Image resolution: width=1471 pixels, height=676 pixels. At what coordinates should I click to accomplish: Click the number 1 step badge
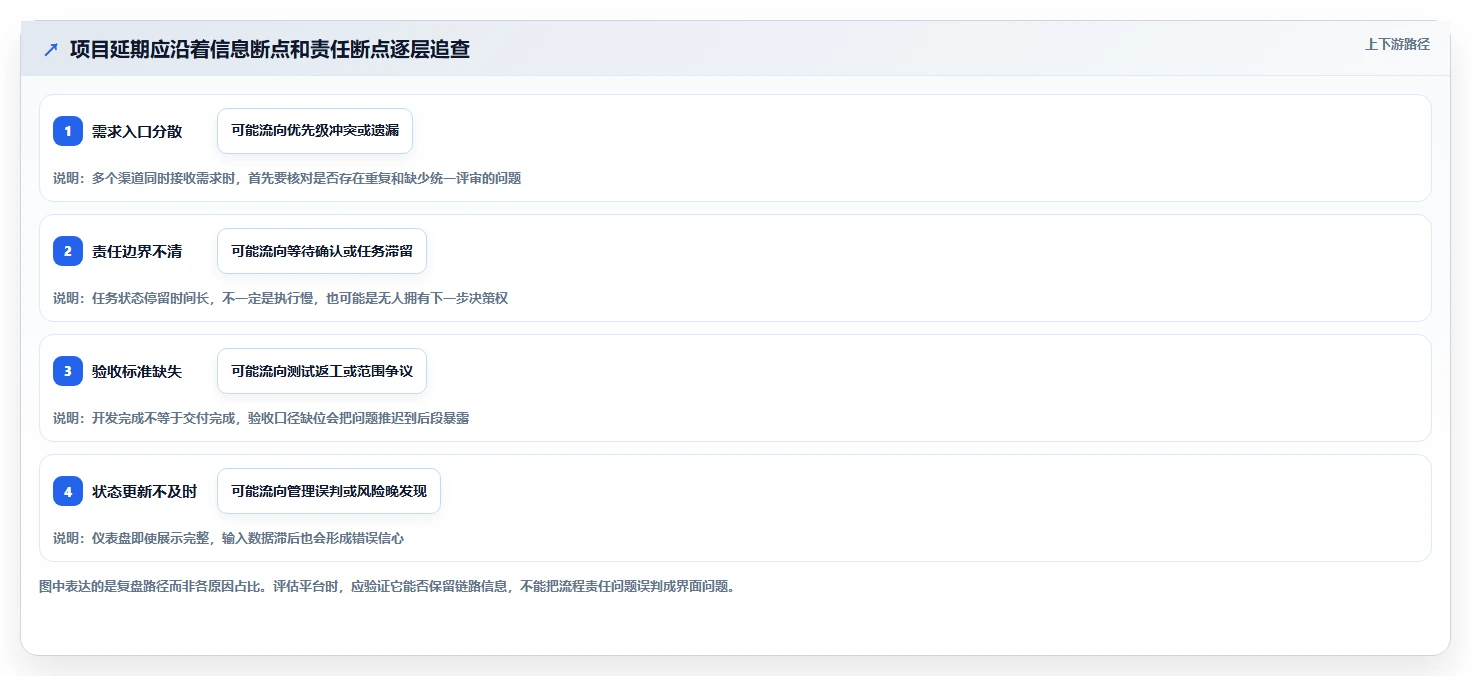tap(68, 131)
